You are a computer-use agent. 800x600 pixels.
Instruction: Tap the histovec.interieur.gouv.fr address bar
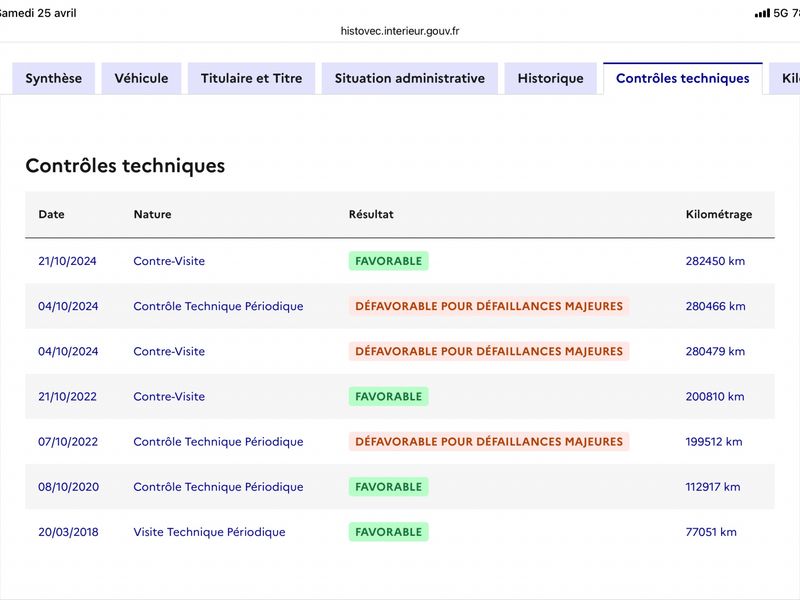[x=400, y=31]
